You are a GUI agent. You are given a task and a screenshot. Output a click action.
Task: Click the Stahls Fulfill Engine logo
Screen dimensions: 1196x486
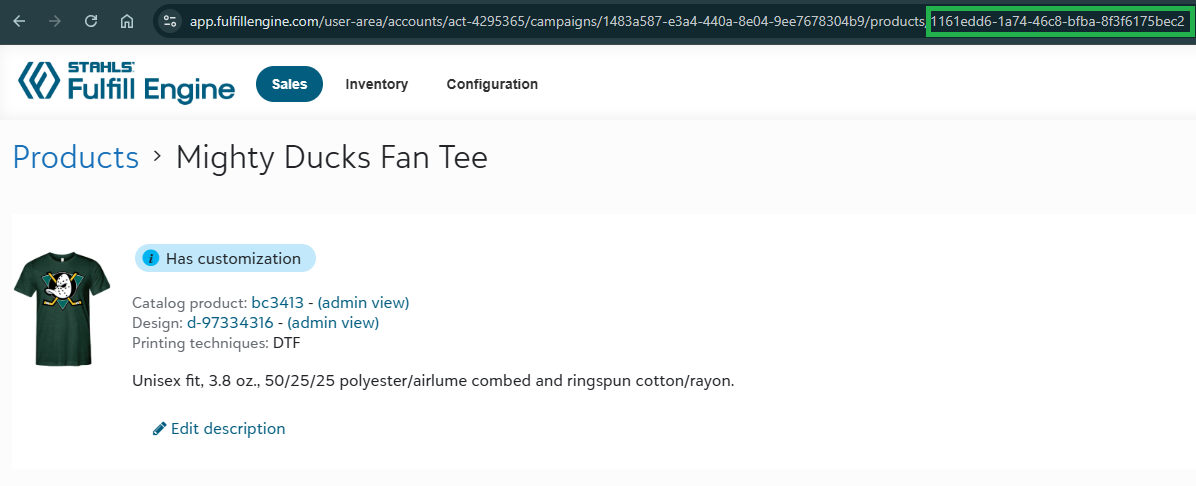pos(126,82)
